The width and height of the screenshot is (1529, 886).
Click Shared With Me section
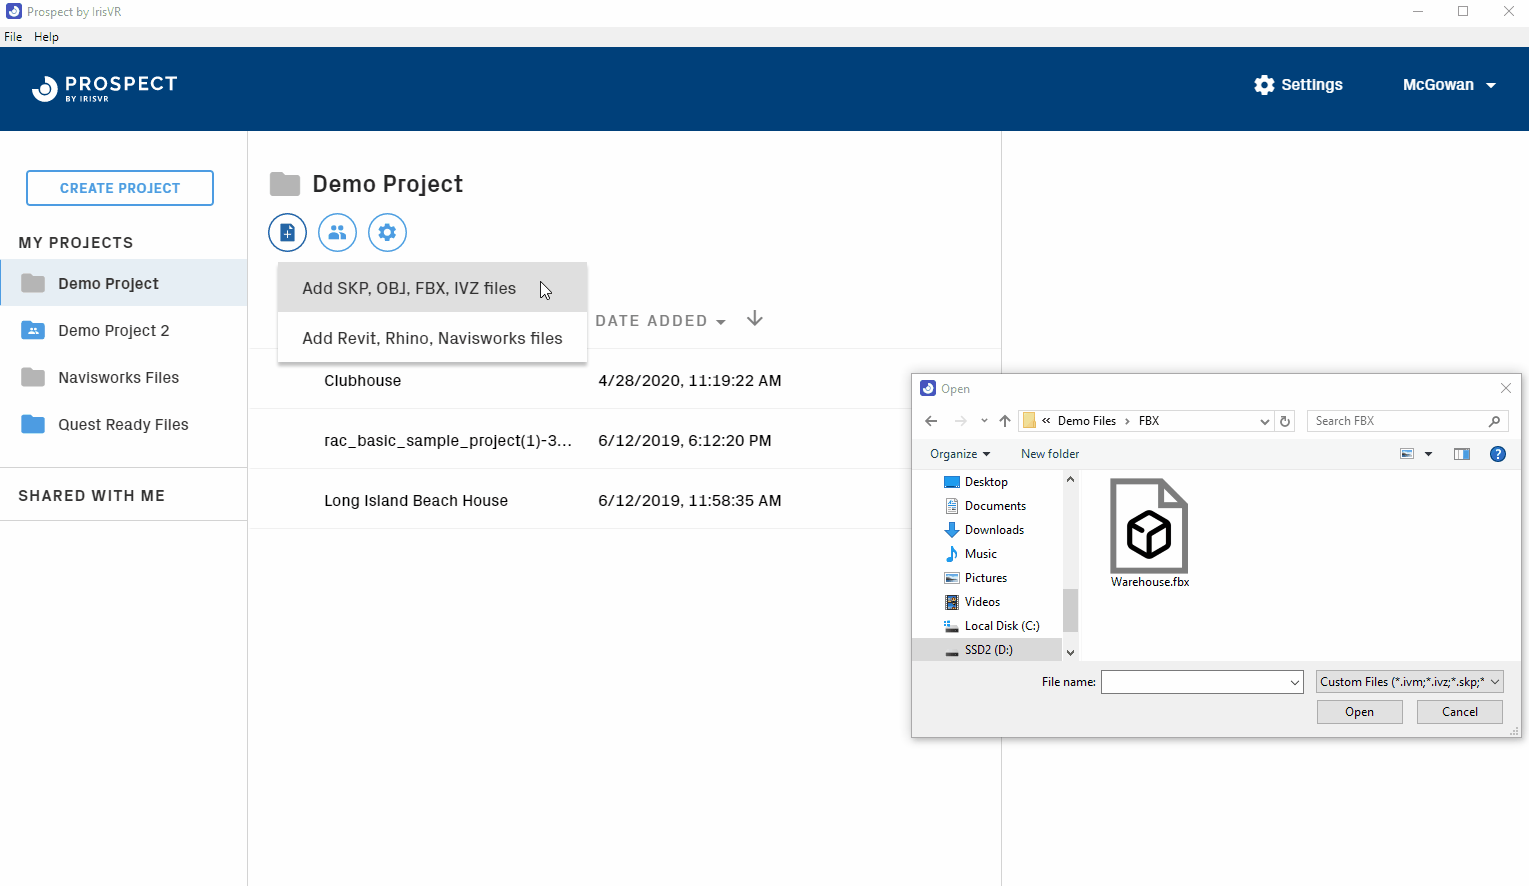coord(92,496)
